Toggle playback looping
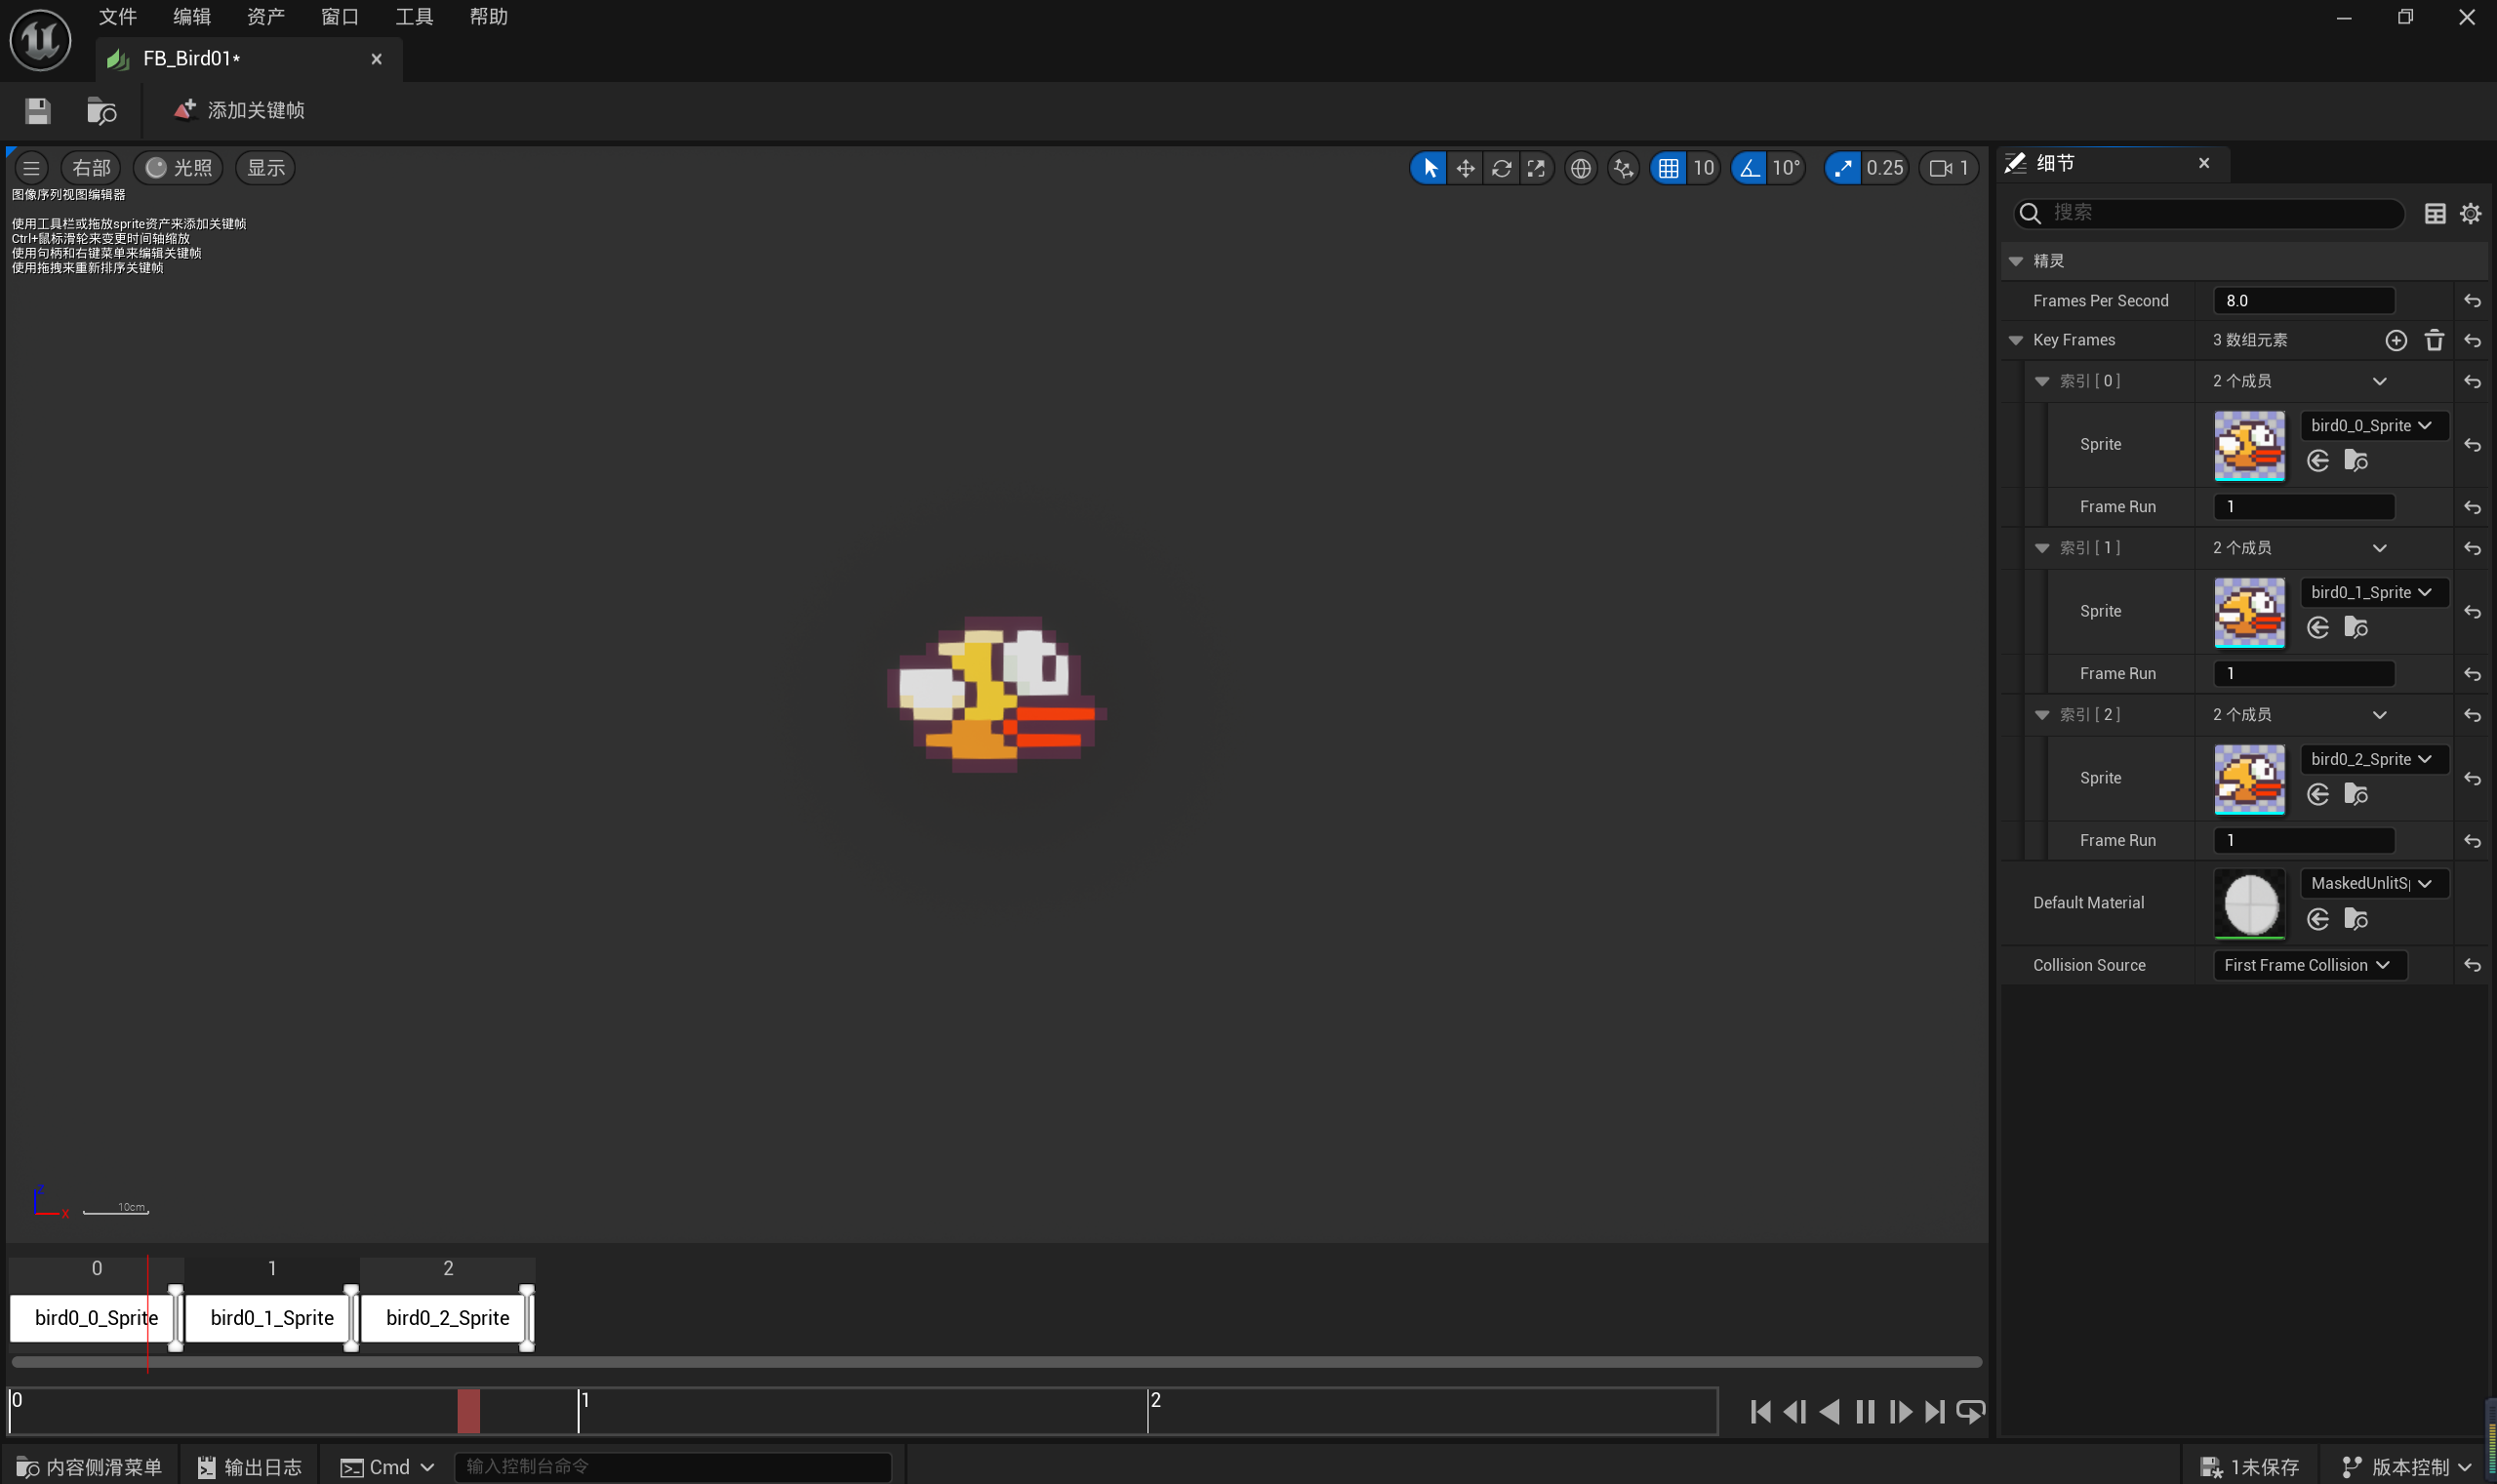Viewport: 2497px width, 1484px height. [1970, 1411]
